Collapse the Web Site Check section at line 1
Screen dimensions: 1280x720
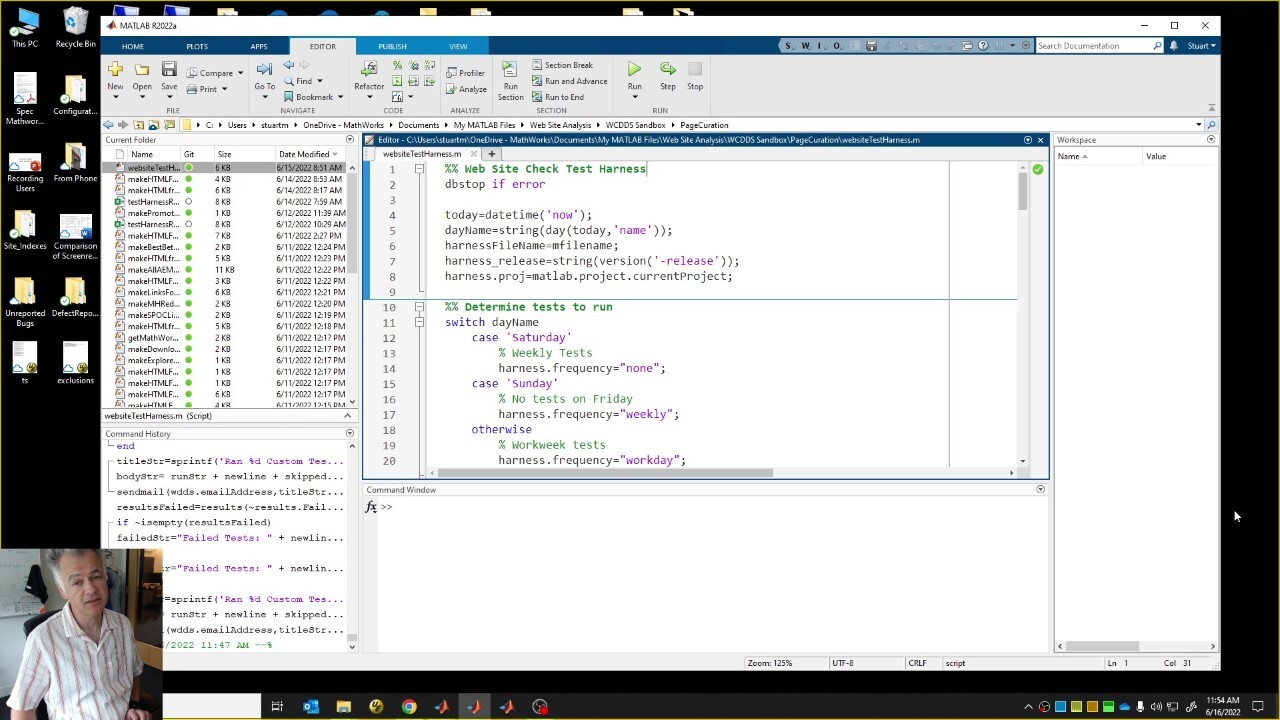(x=419, y=169)
